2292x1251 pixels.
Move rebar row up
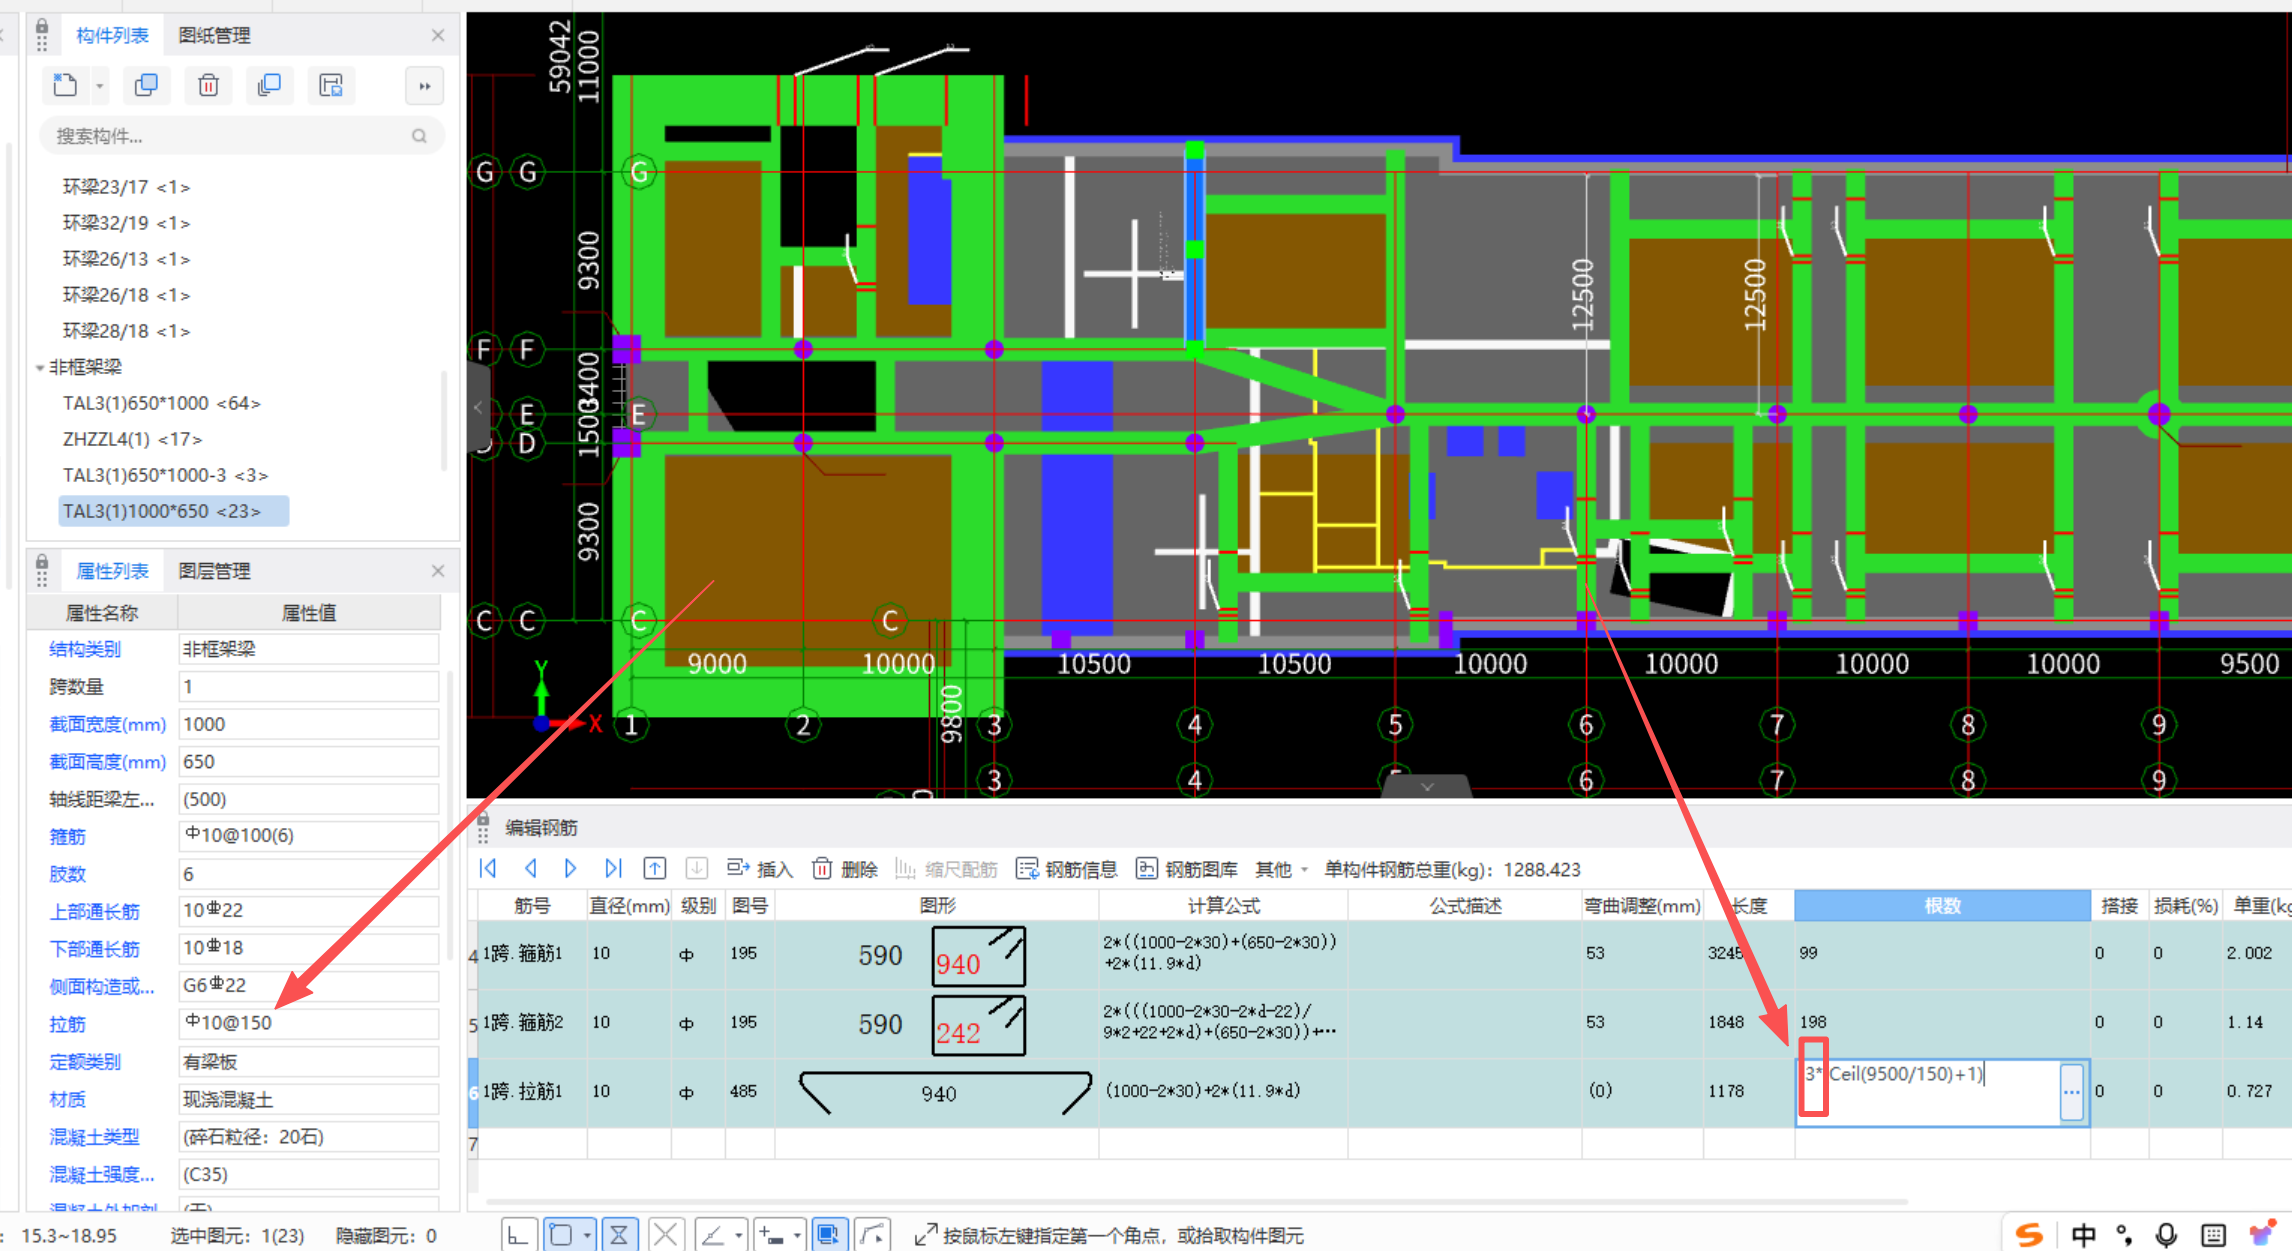click(654, 869)
